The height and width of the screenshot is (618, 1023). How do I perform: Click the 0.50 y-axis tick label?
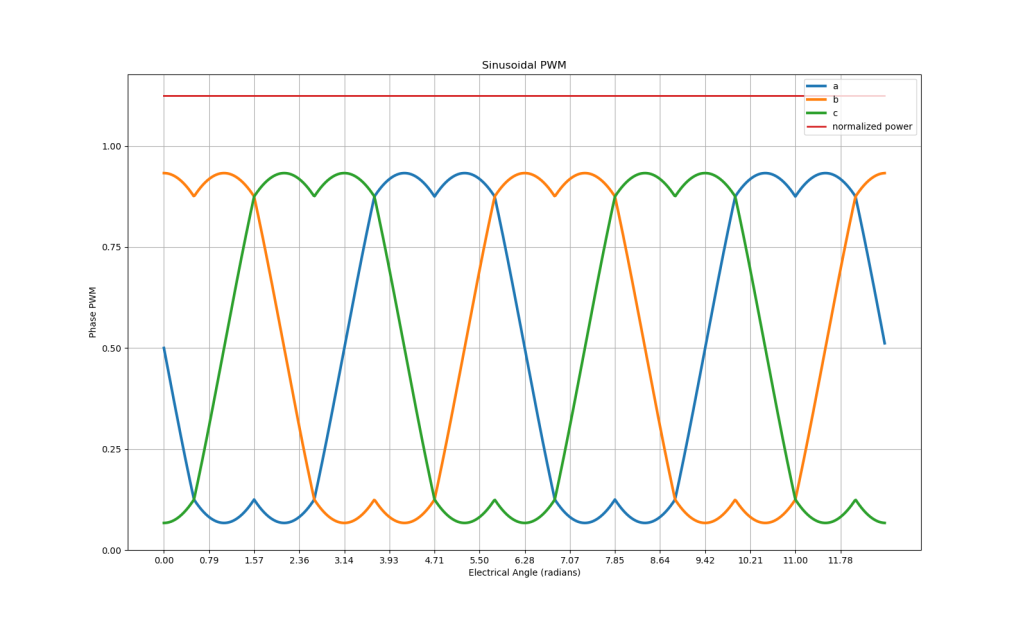tap(109, 348)
